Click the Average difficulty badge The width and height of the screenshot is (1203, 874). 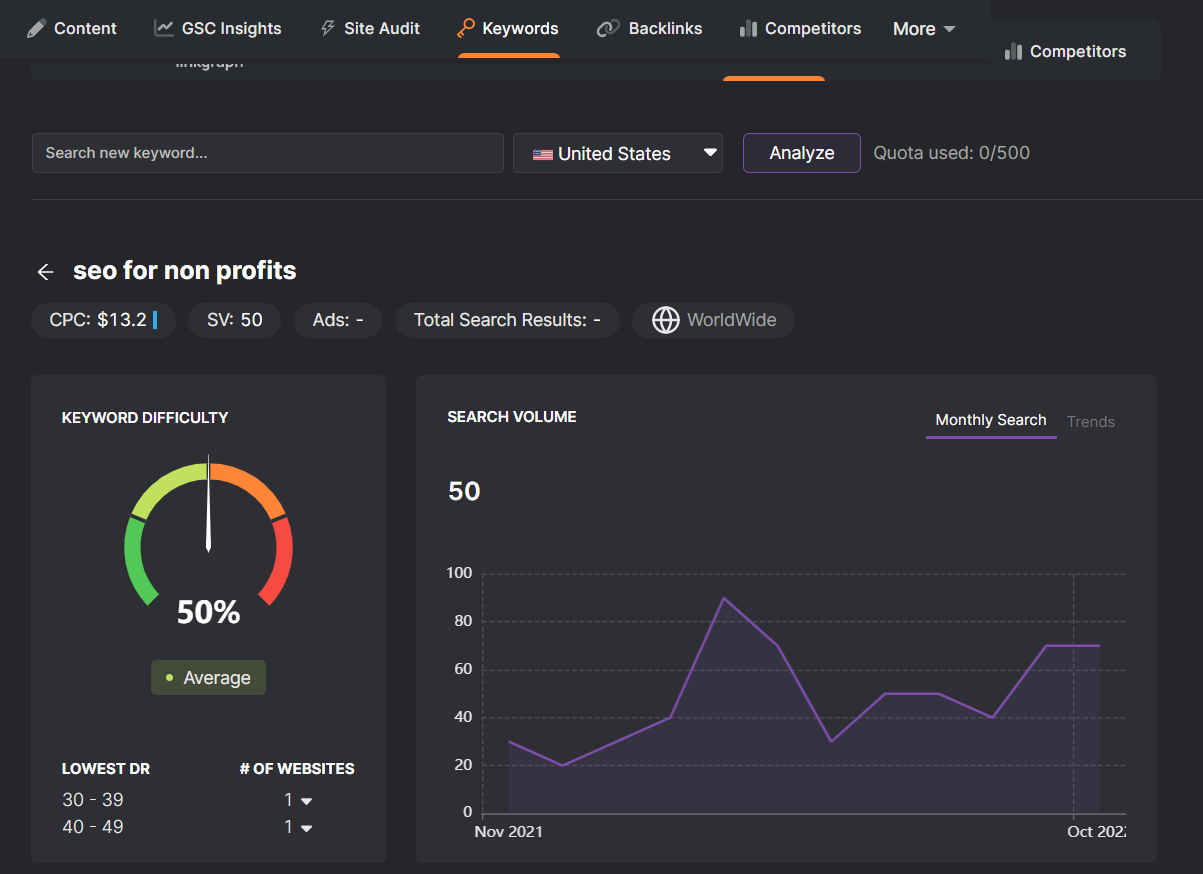[x=208, y=677]
